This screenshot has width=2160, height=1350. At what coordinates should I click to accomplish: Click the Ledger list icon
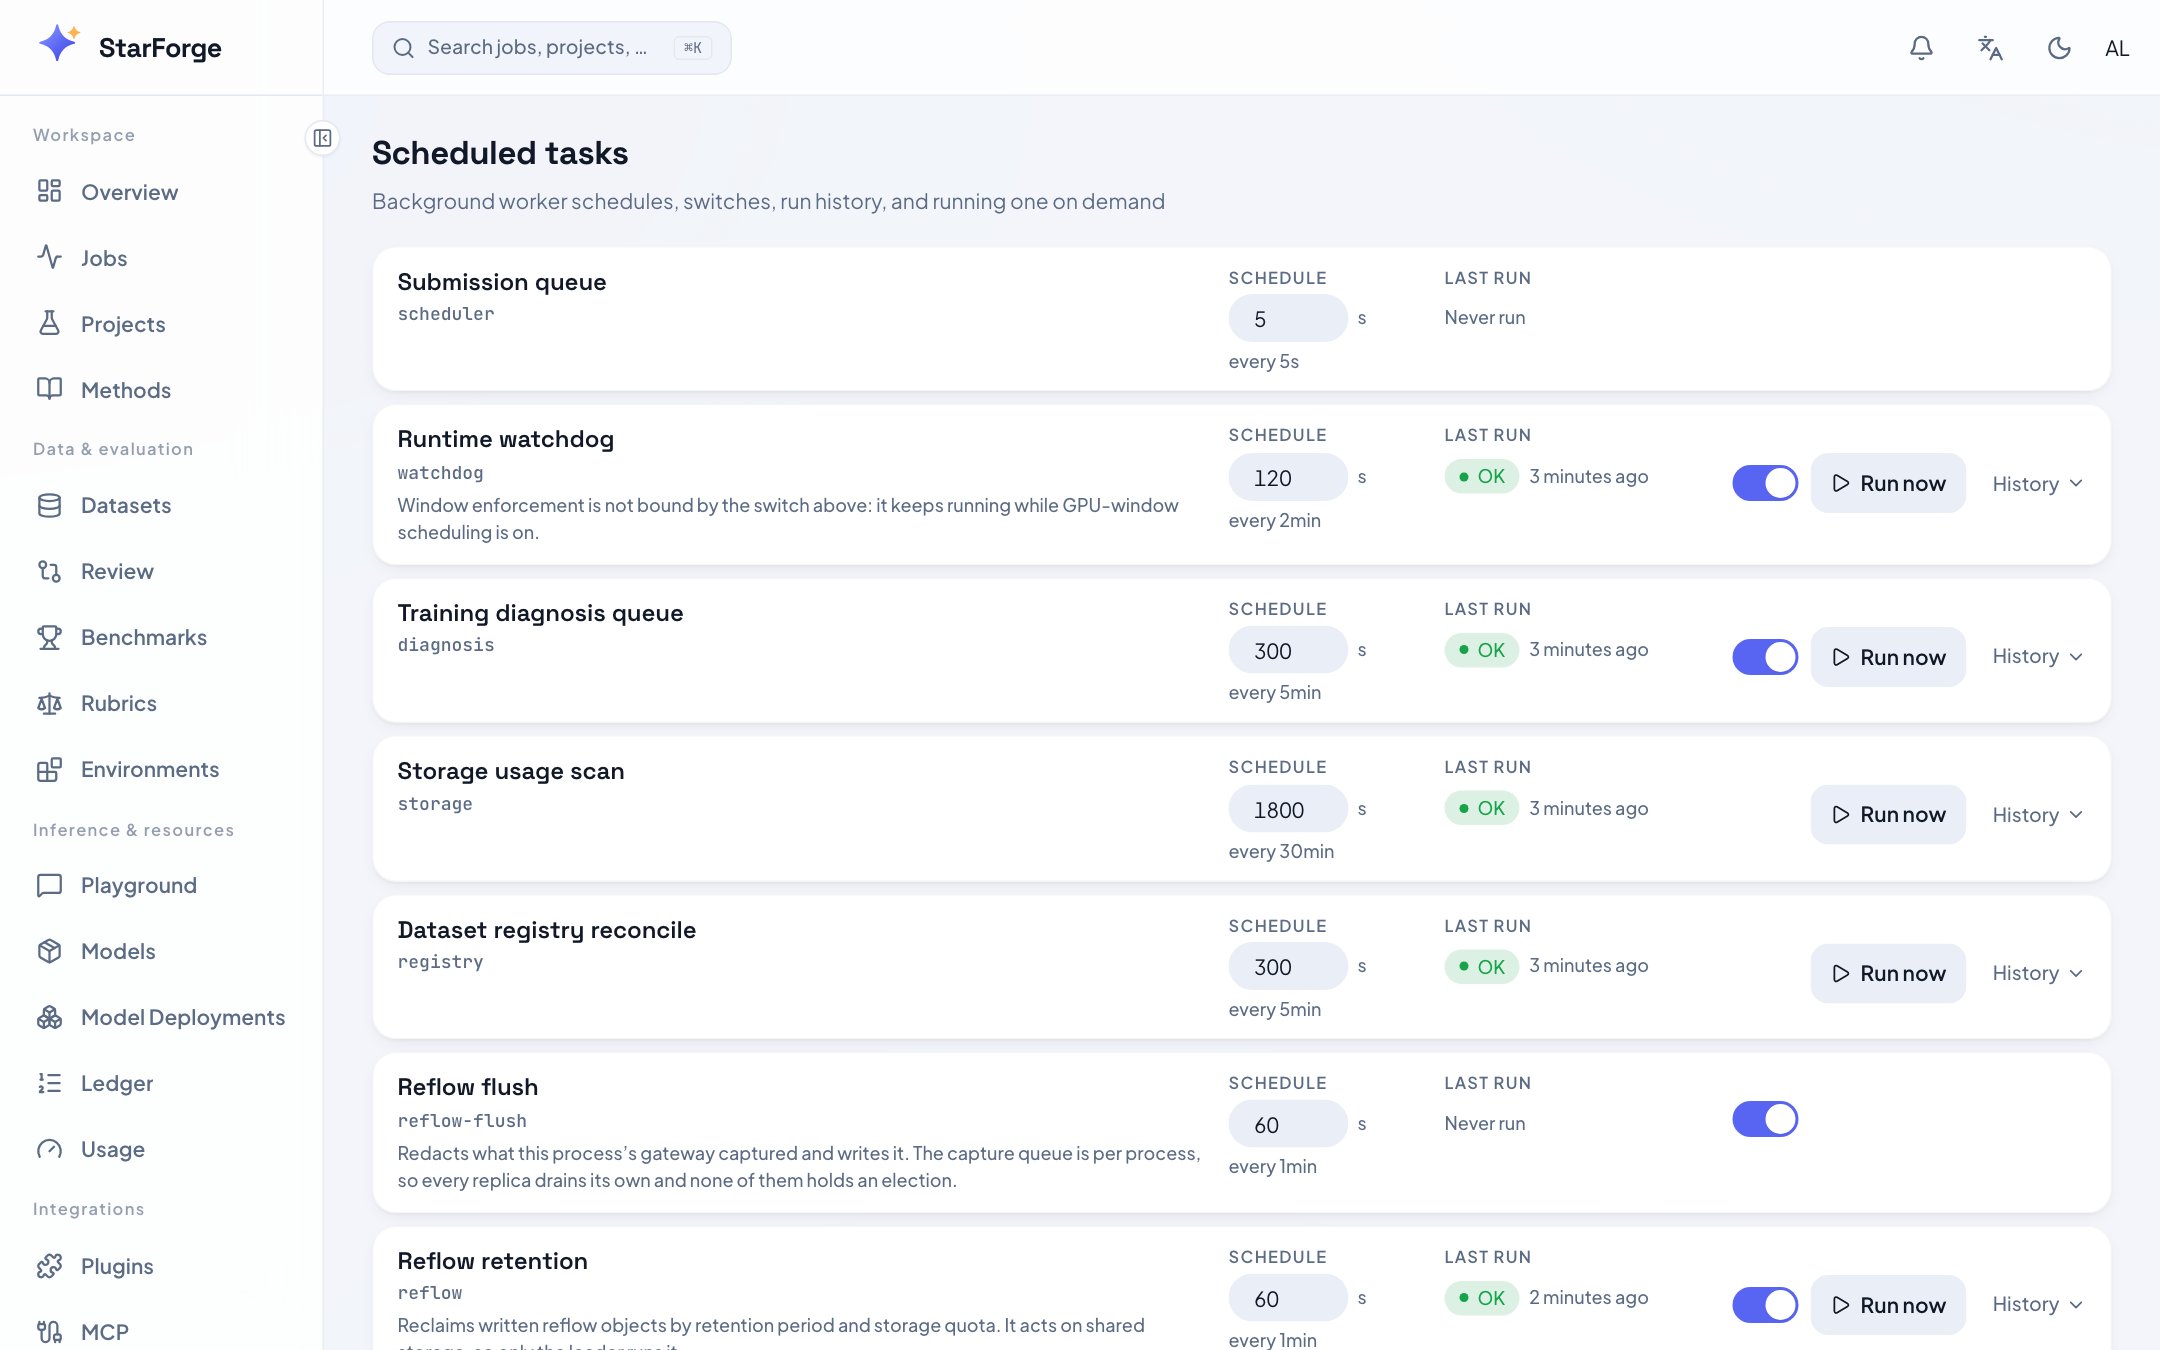[x=49, y=1083]
